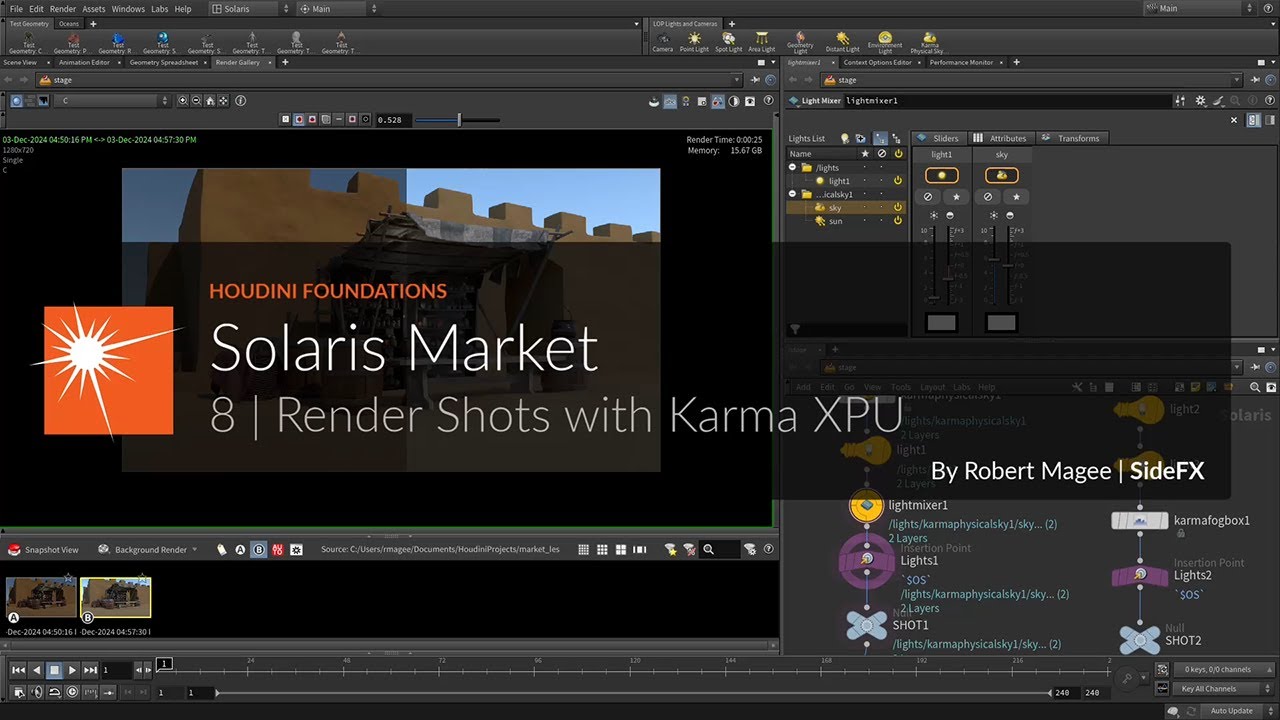The height and width of the screenshot is (720, 1280).
Task: Toggle snapshot B compare button
Action: (259, 549)
